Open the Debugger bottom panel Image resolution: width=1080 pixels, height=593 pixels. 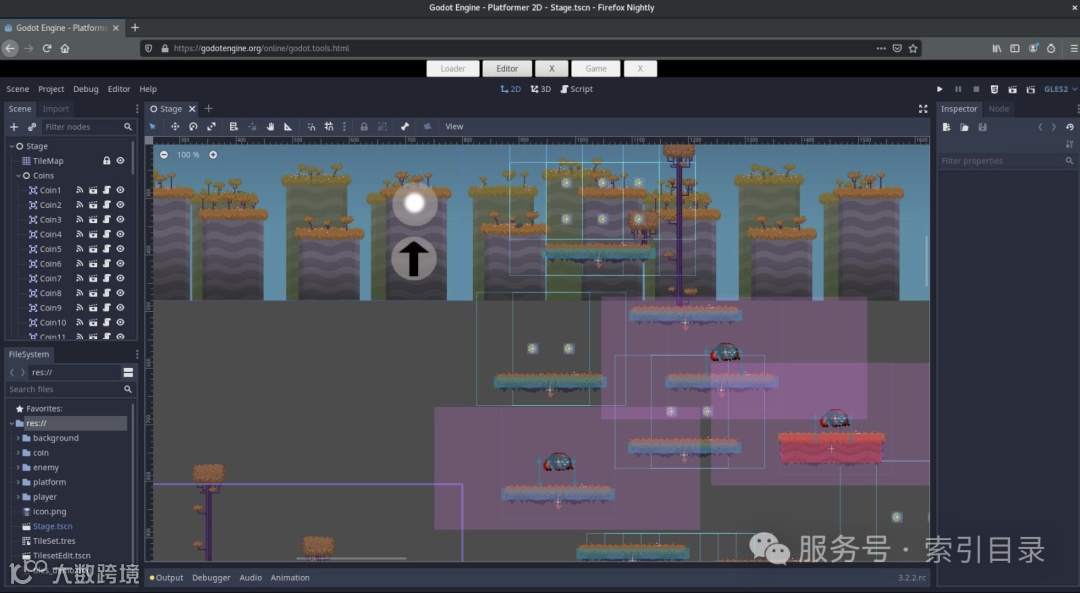pyautogui.click(x=211, y=578)
